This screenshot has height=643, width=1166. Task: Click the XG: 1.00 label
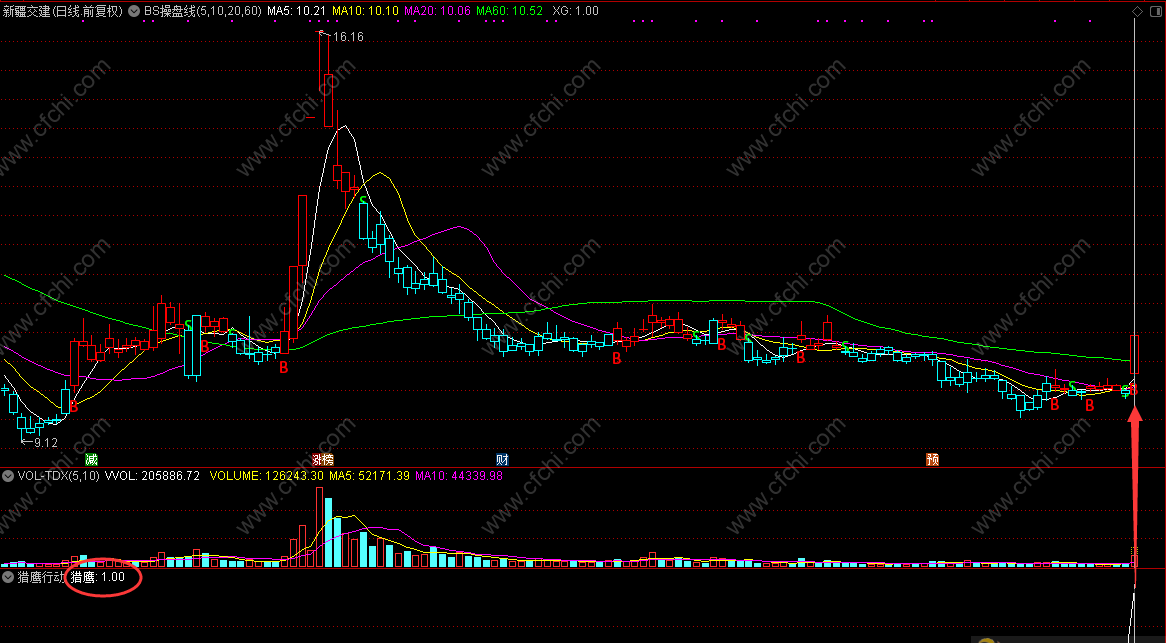576,11
